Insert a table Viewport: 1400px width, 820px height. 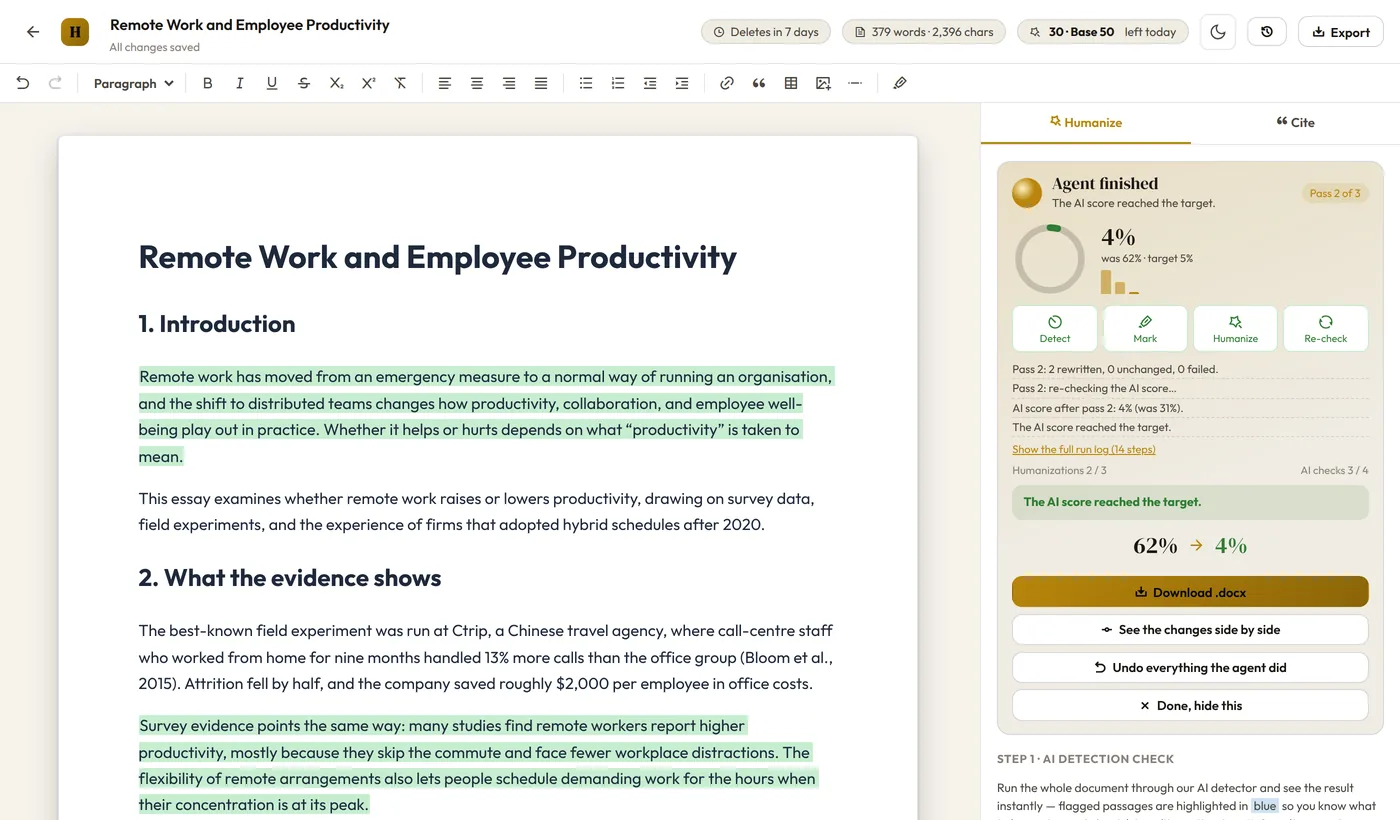(791, 84)
